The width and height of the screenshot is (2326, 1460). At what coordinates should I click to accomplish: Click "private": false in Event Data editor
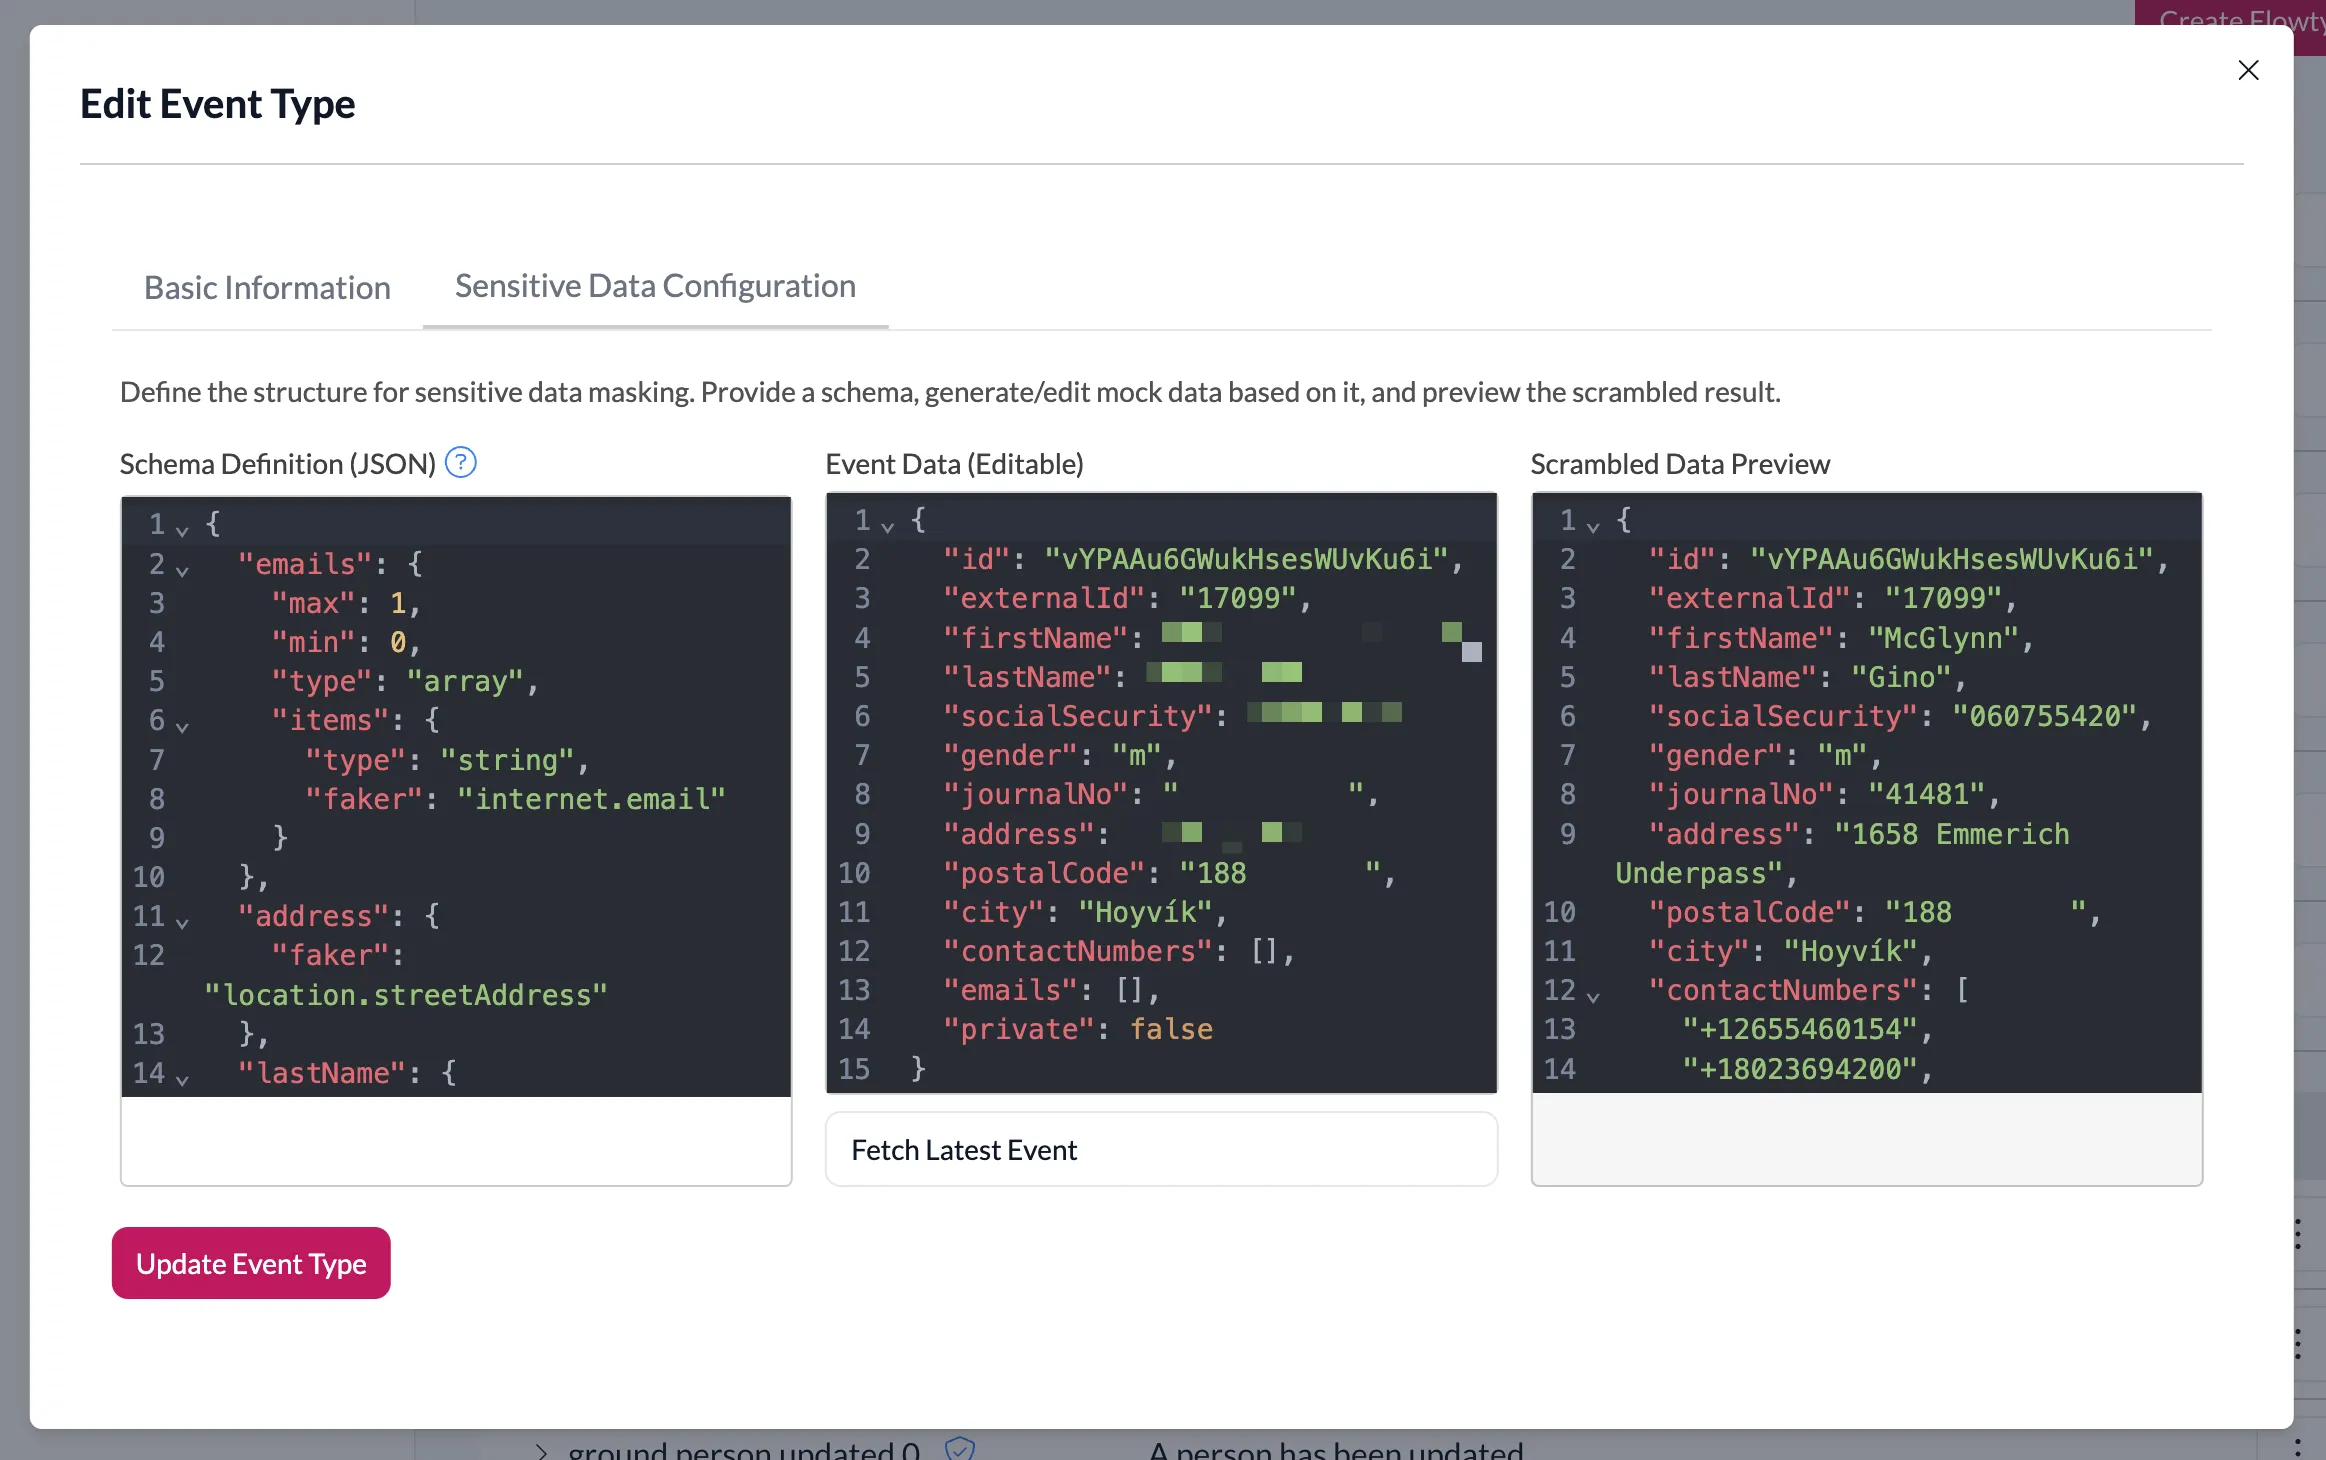[1078, 1029]
